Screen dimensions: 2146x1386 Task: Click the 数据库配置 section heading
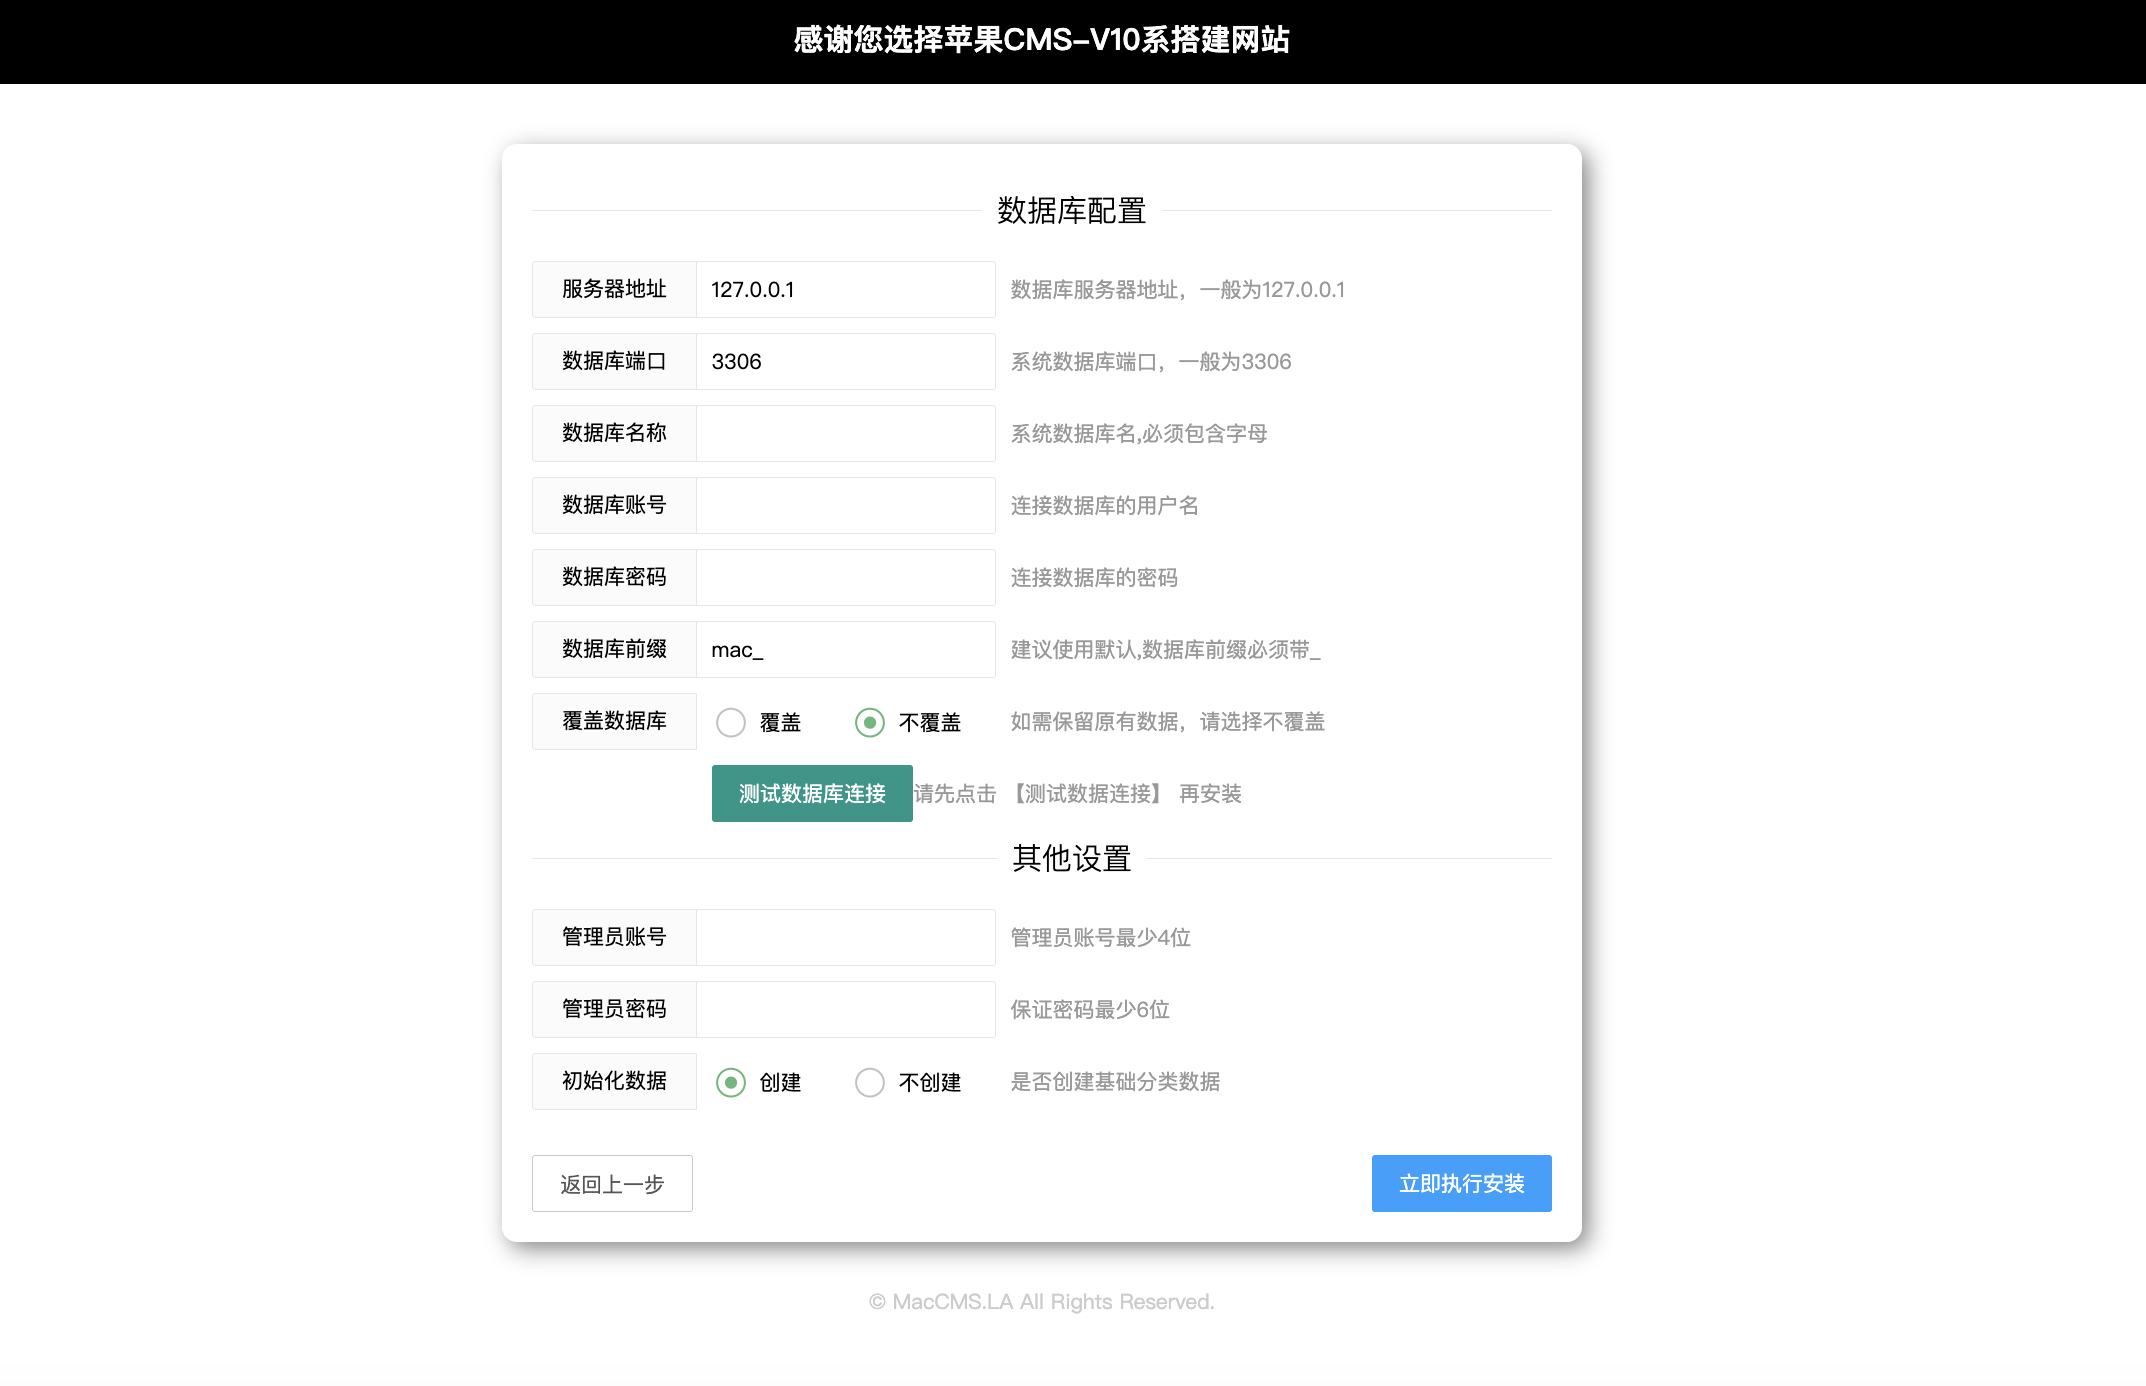pos(1071,211)
